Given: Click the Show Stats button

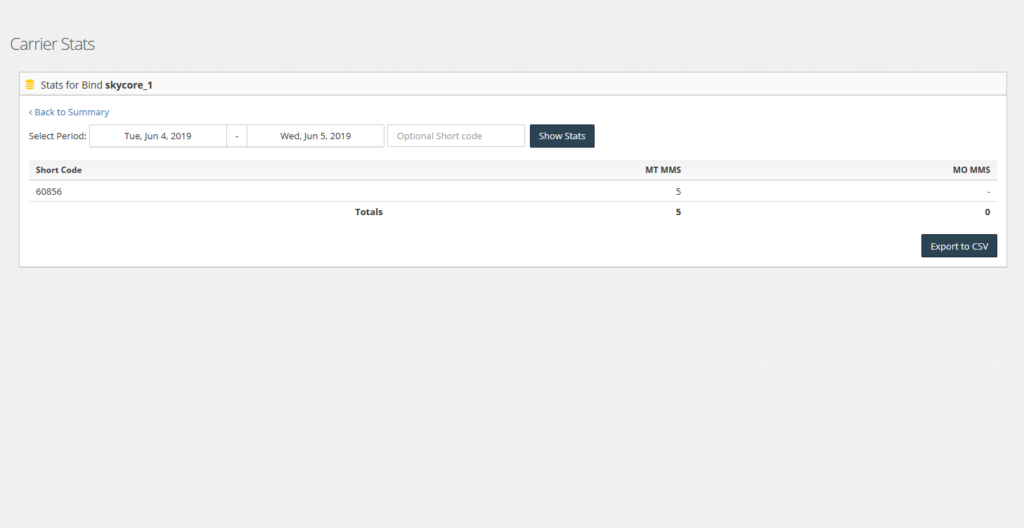Looking at the screenshot, I should [562, 136].
